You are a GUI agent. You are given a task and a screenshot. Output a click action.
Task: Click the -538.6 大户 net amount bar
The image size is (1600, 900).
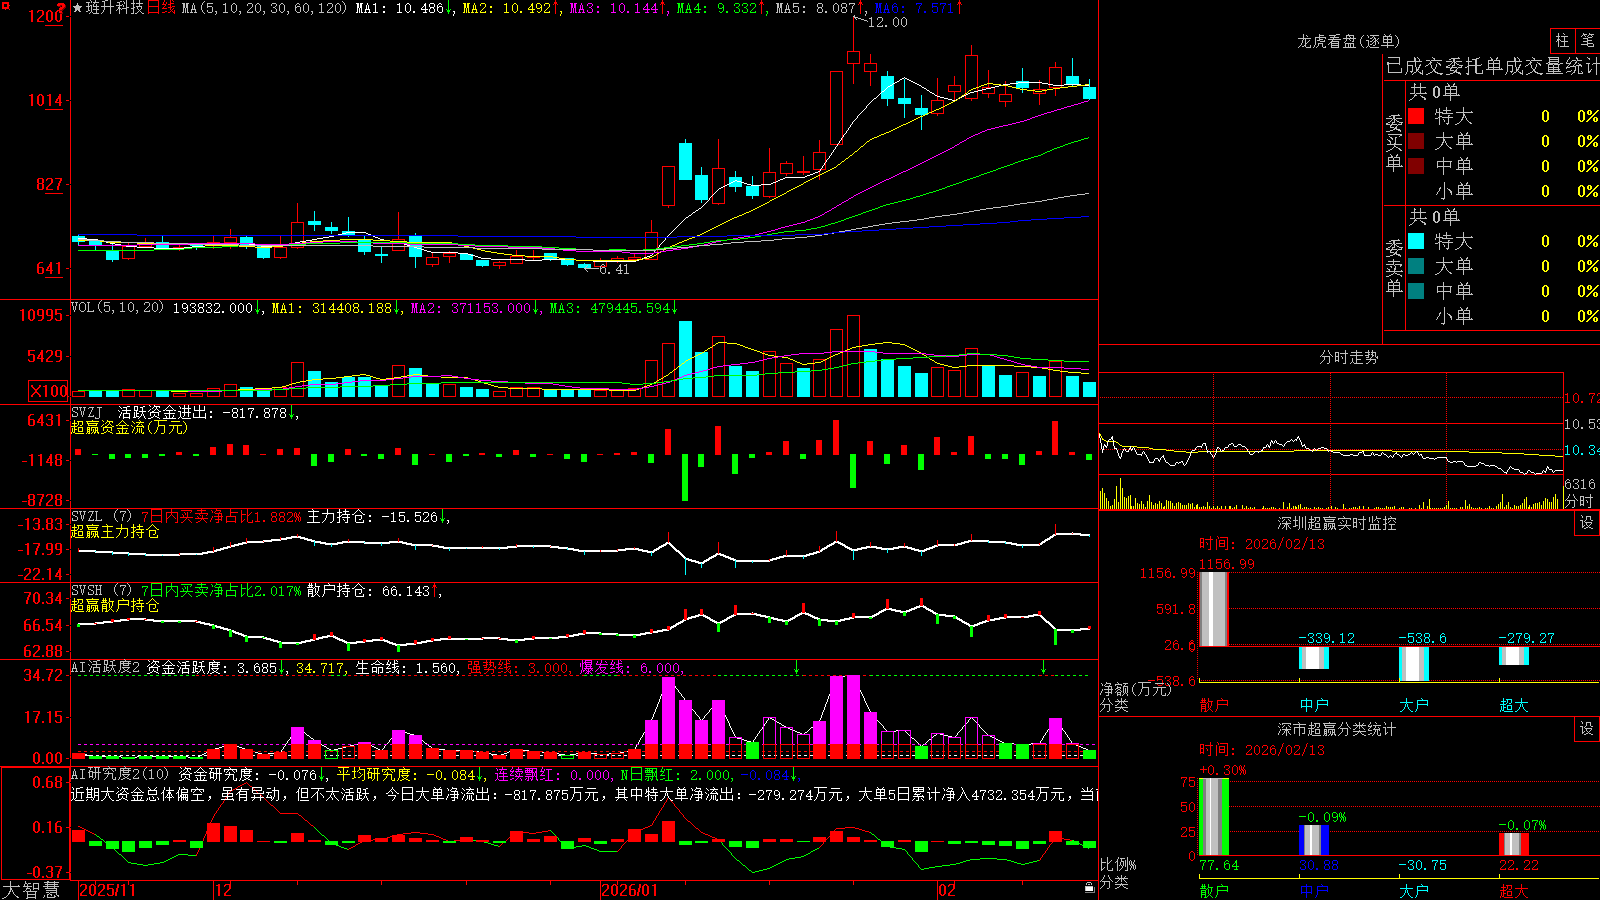coord(1414,664)
